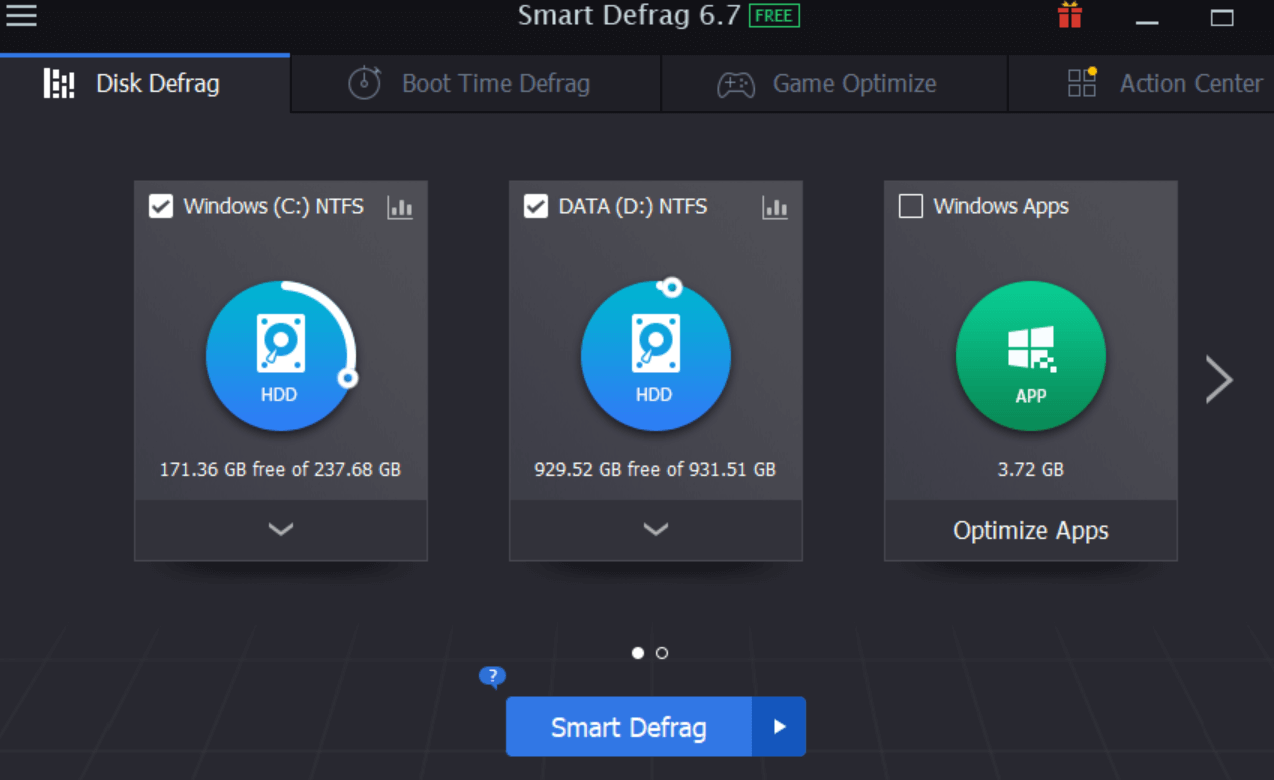
Task: Uncheck the Windows (C:) NTFS drive
Action: pos(161,206)
